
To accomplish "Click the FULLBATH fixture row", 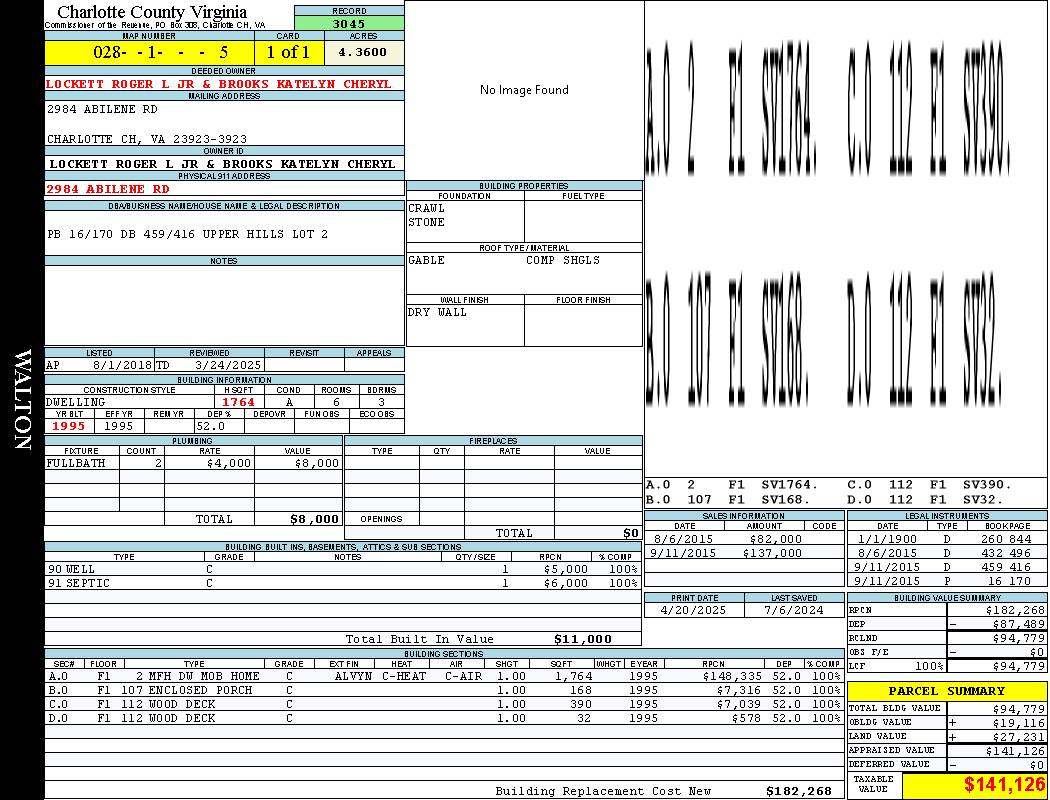I will pos(194,463).
